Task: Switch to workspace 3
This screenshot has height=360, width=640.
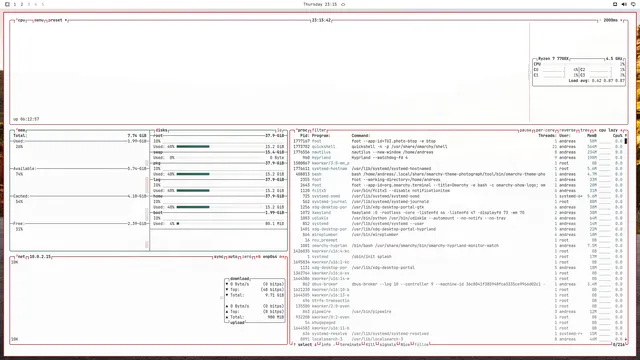Action: (29, 4)
